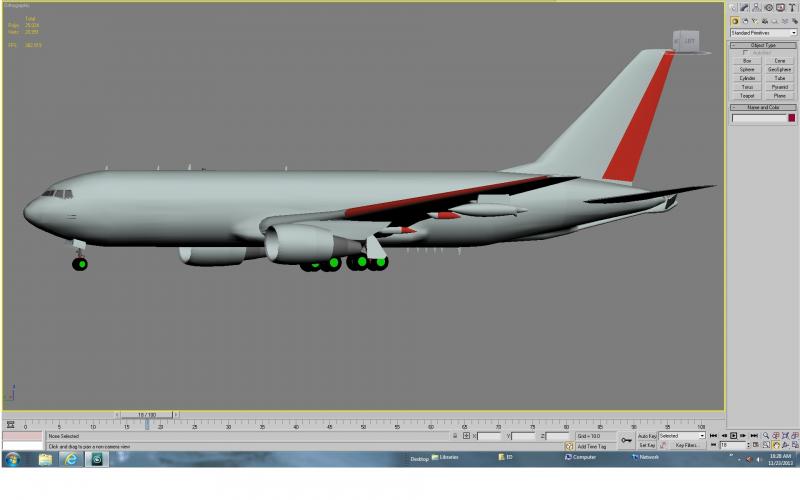
Task: Toggle Auto Key animation mode
Action: (x=647, y=436)
